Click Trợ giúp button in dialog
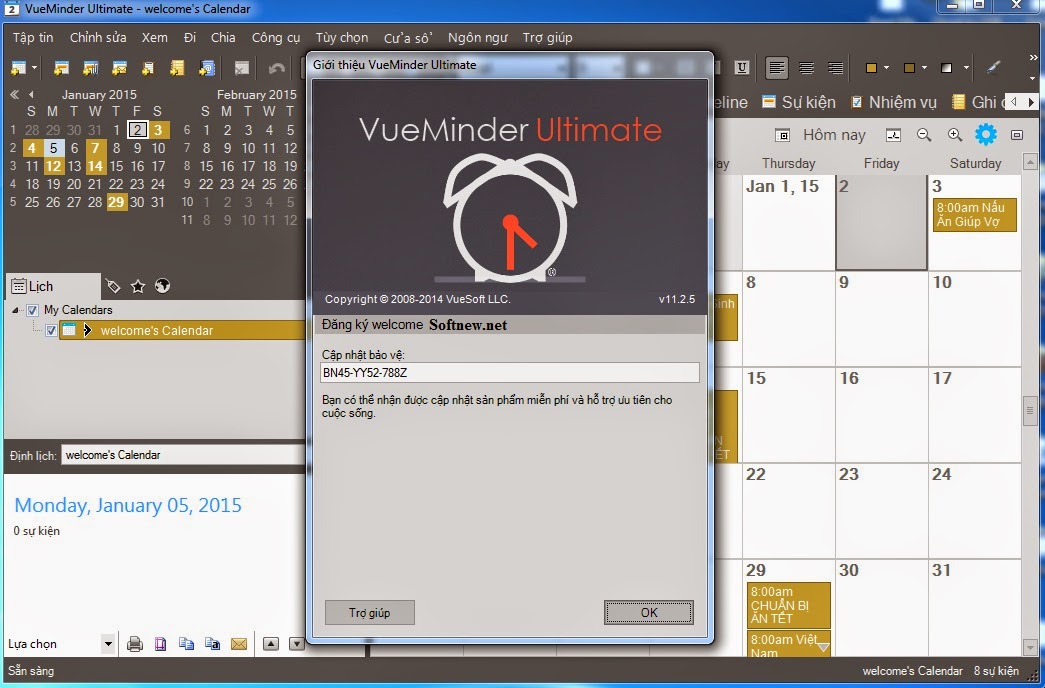 [x=370, y=613]
